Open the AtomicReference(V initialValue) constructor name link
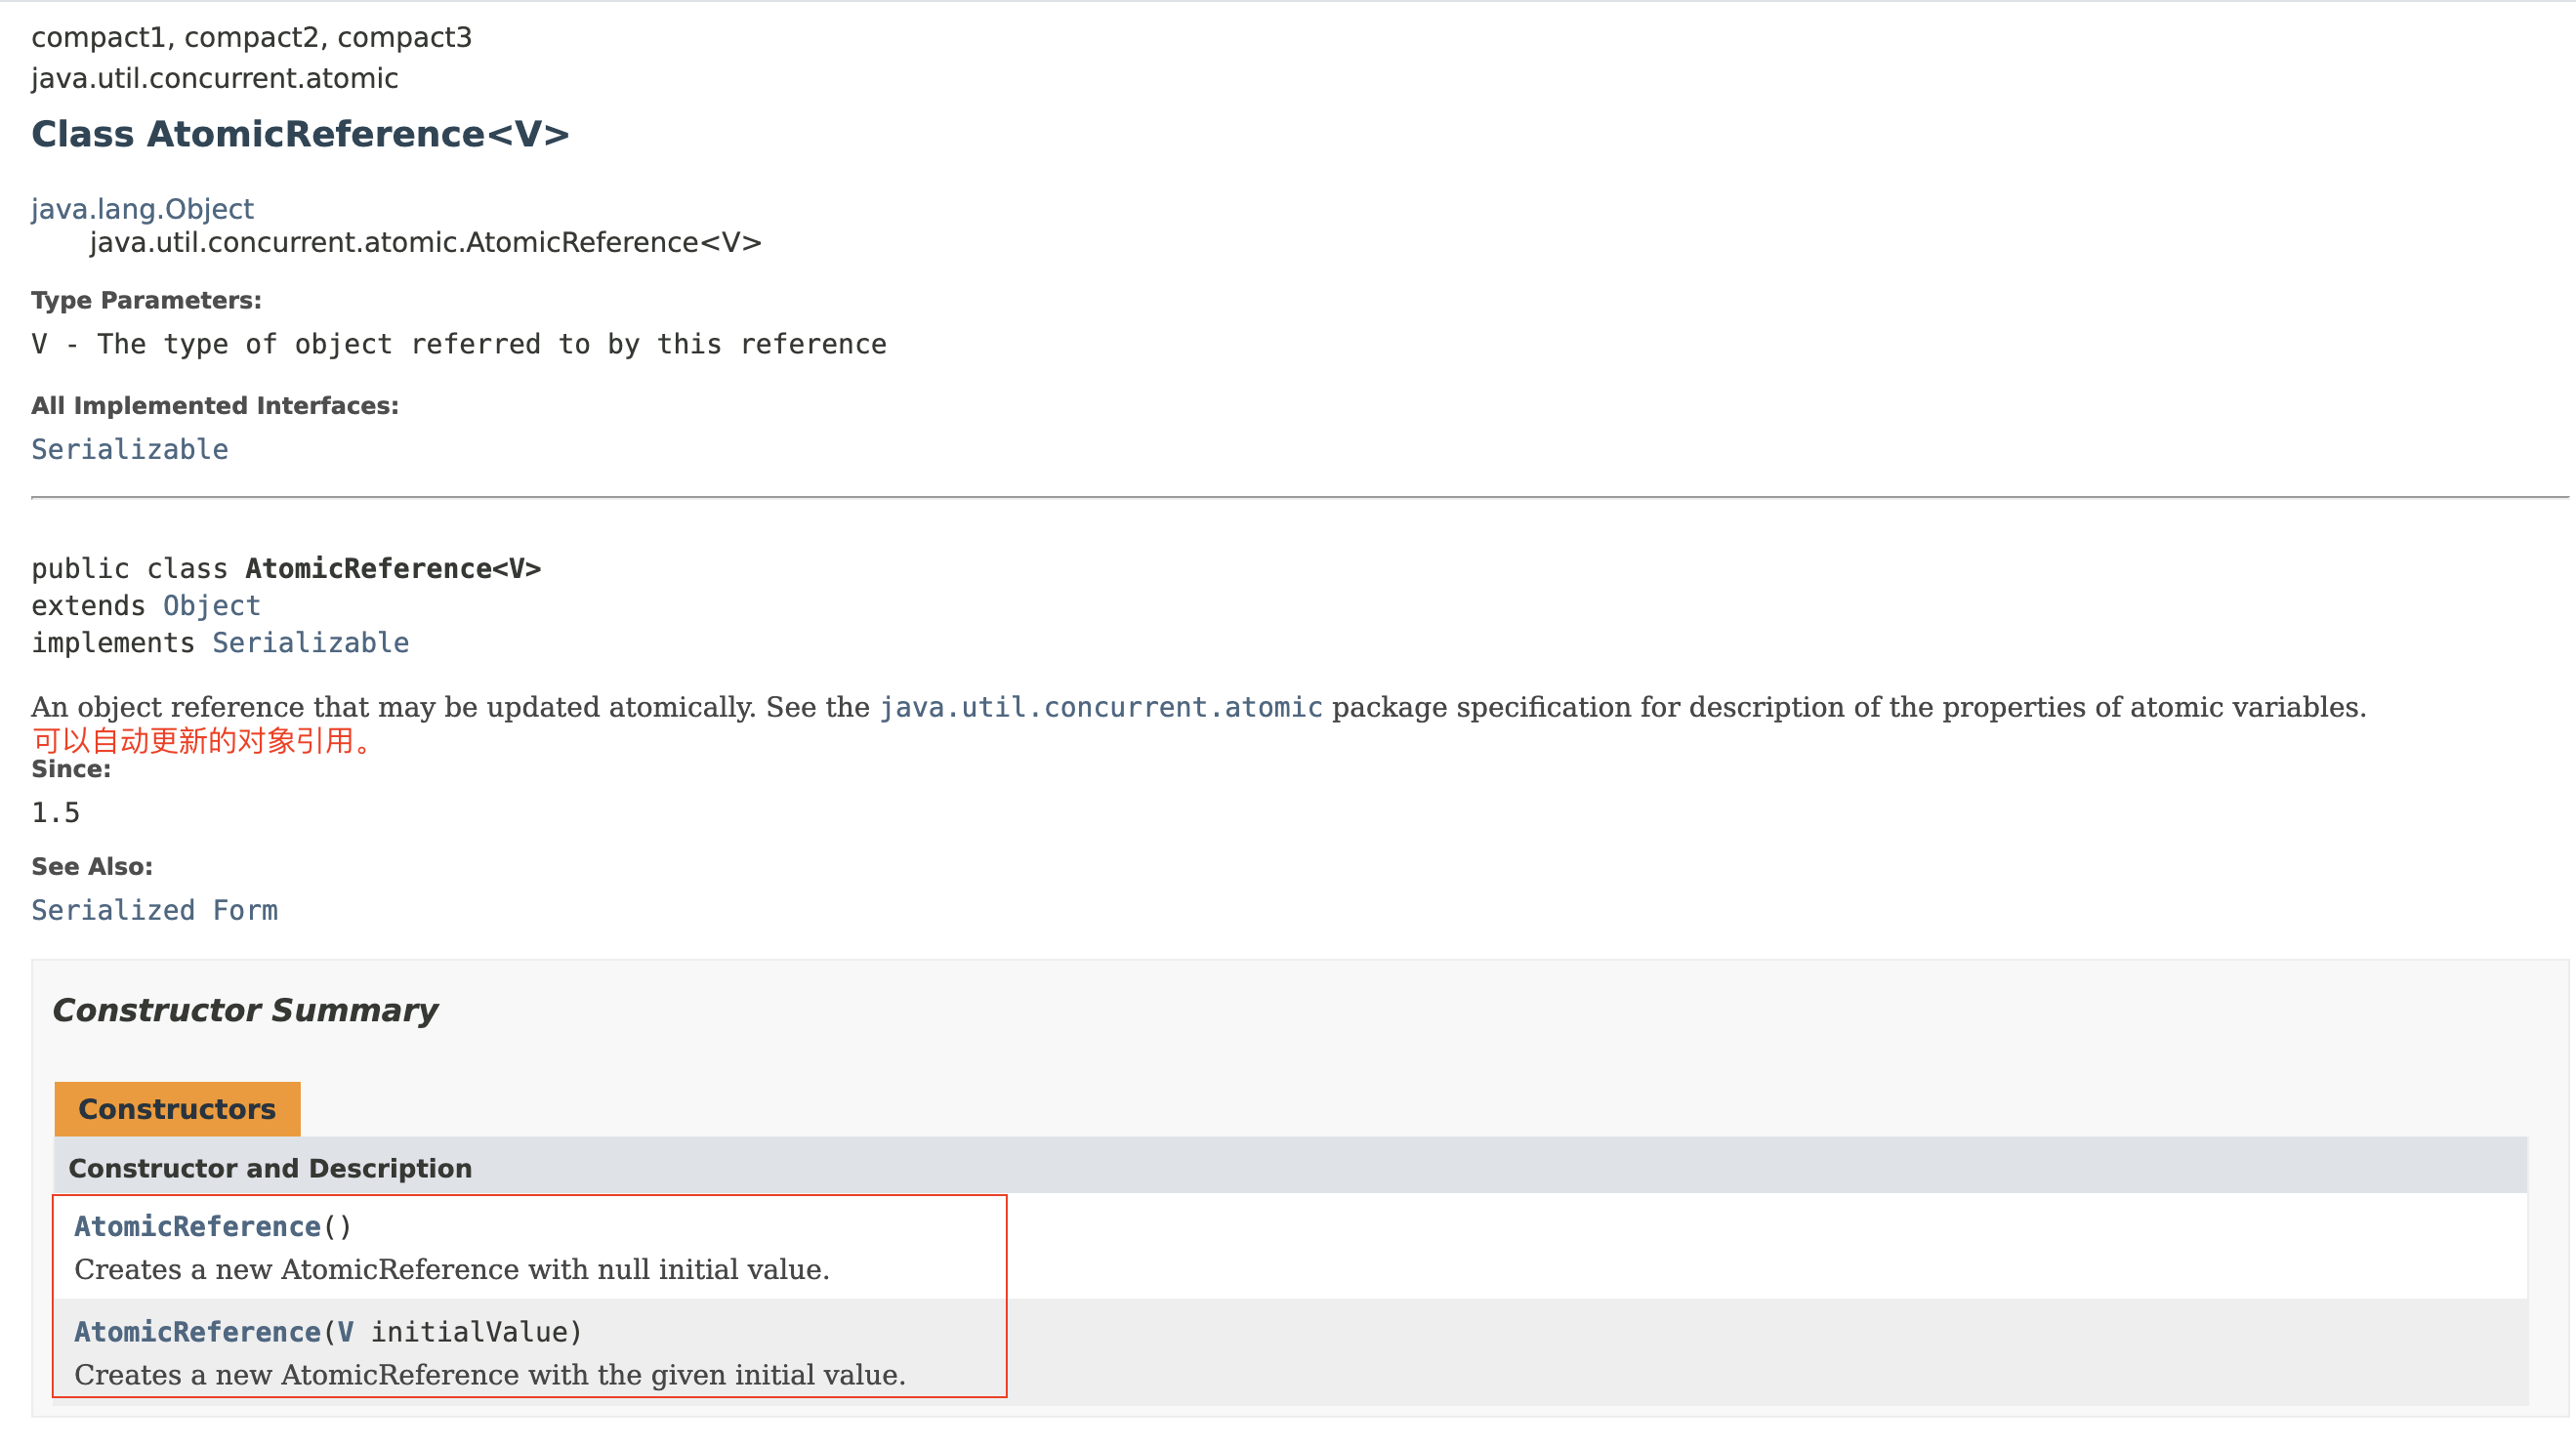 tap(197, 1331)
